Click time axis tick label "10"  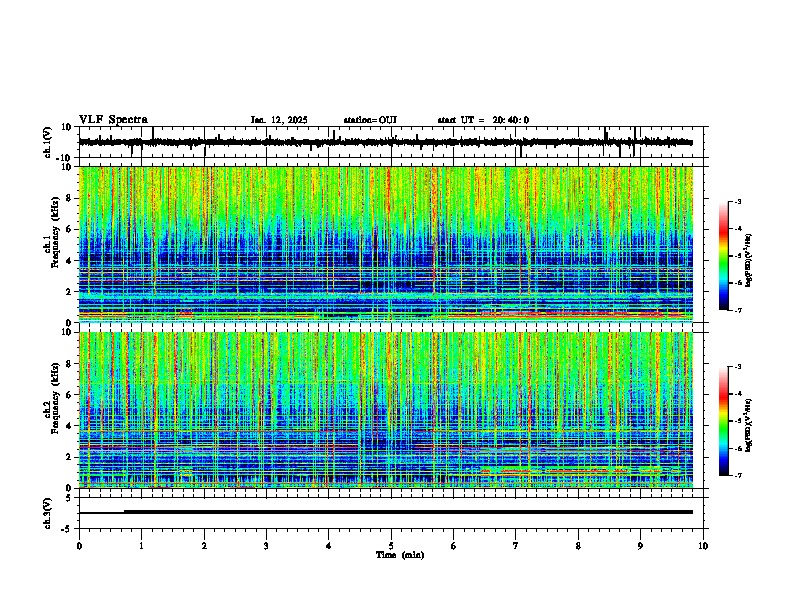coord(703,546)
